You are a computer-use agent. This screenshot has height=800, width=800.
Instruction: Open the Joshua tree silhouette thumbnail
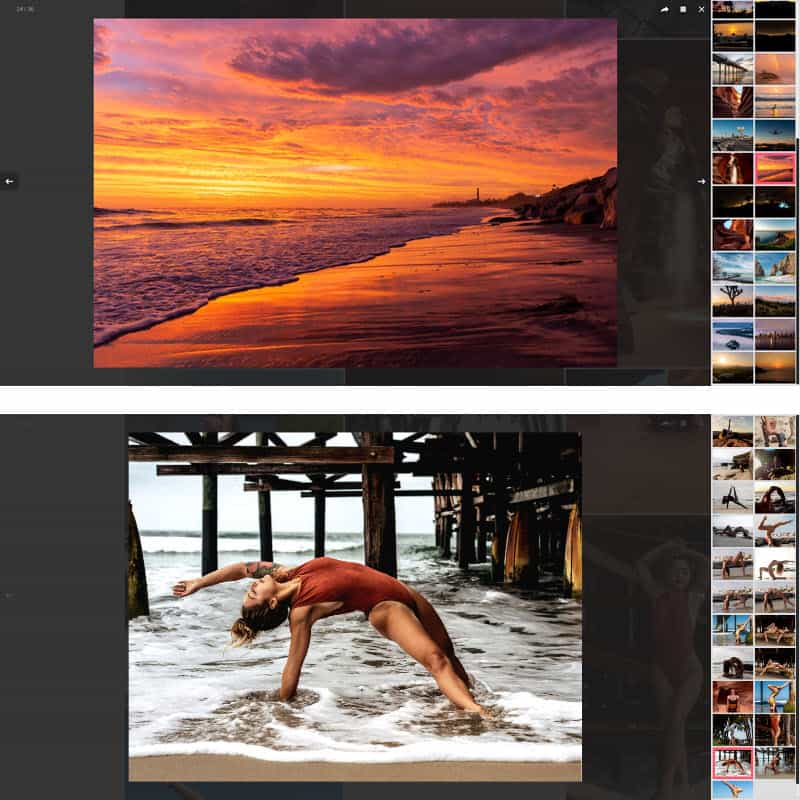tap(732, 300)
